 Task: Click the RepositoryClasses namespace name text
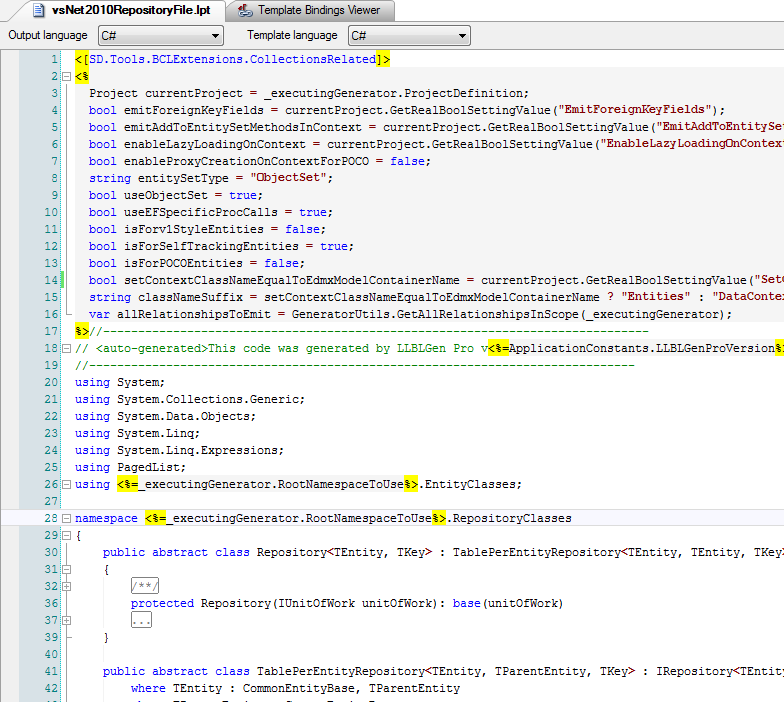pos(509,518)
